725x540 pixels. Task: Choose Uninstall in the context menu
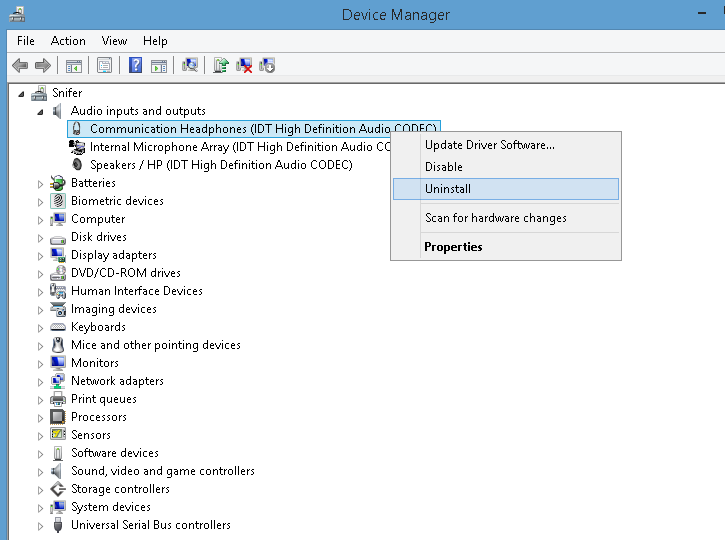[x=506, y=189]
